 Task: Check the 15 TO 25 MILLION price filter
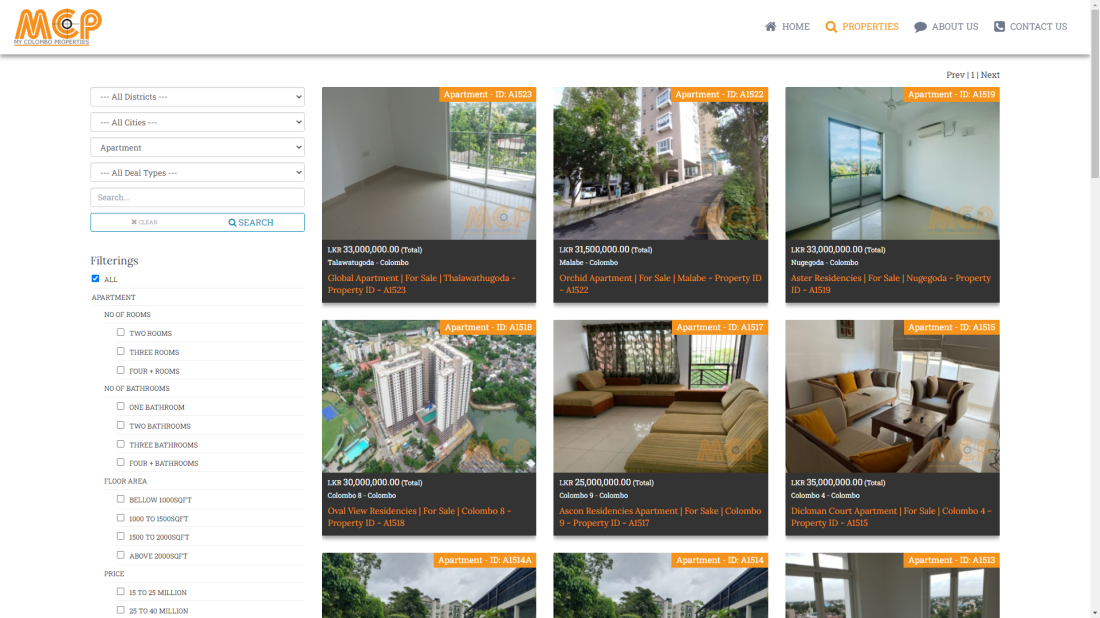121,591
